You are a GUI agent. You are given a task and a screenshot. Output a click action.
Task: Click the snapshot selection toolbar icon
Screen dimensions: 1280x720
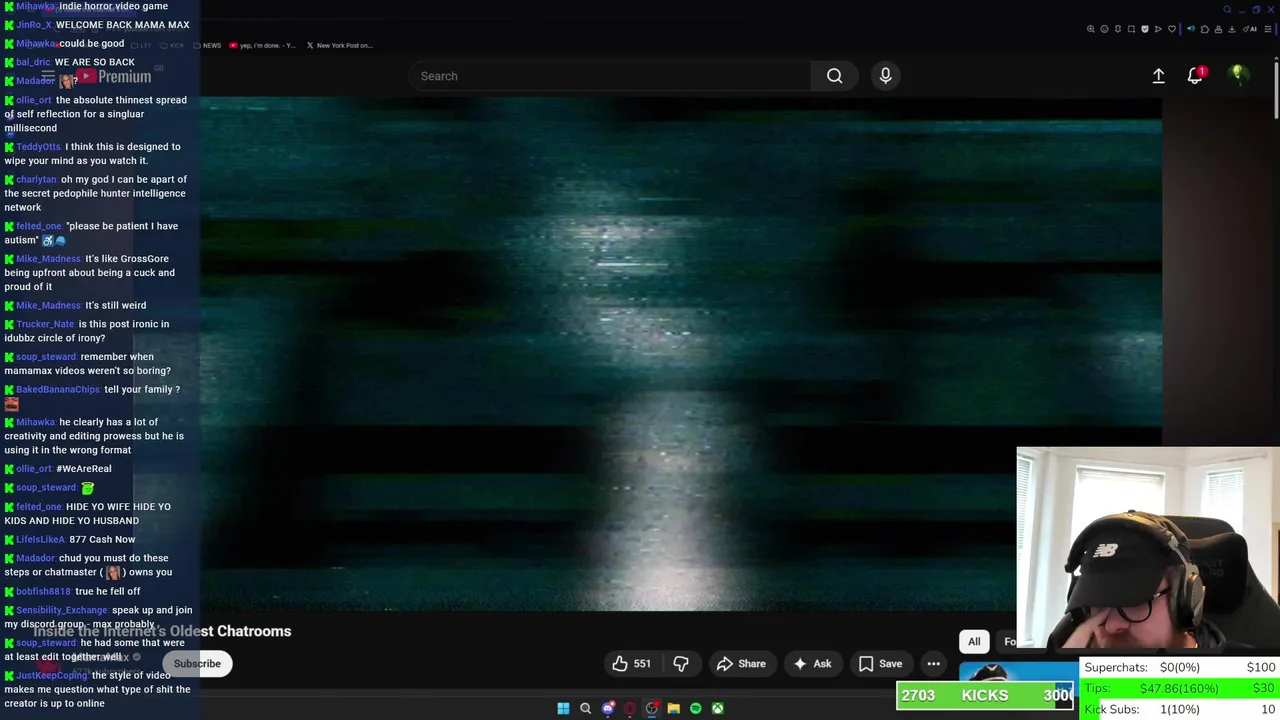[x=1131, y=29]
